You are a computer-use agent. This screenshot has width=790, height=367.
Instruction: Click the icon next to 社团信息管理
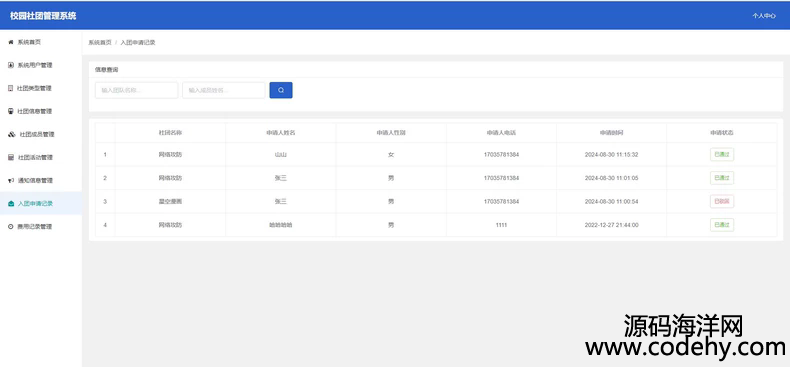(x=11, y=111)
